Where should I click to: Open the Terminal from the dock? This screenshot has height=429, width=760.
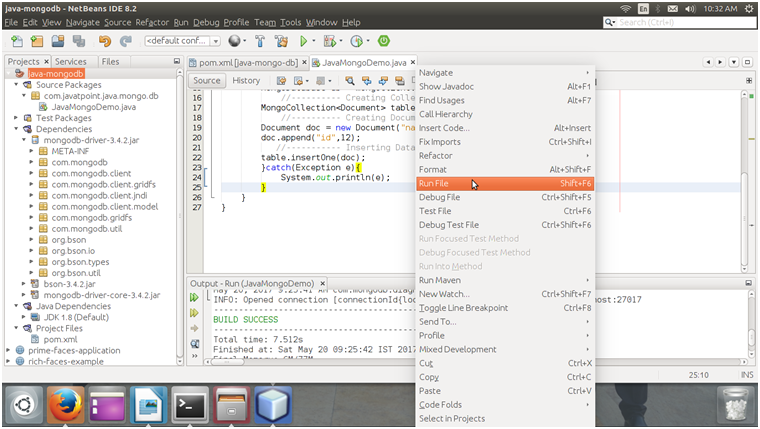pyautogui.click(x=190, y=405)
